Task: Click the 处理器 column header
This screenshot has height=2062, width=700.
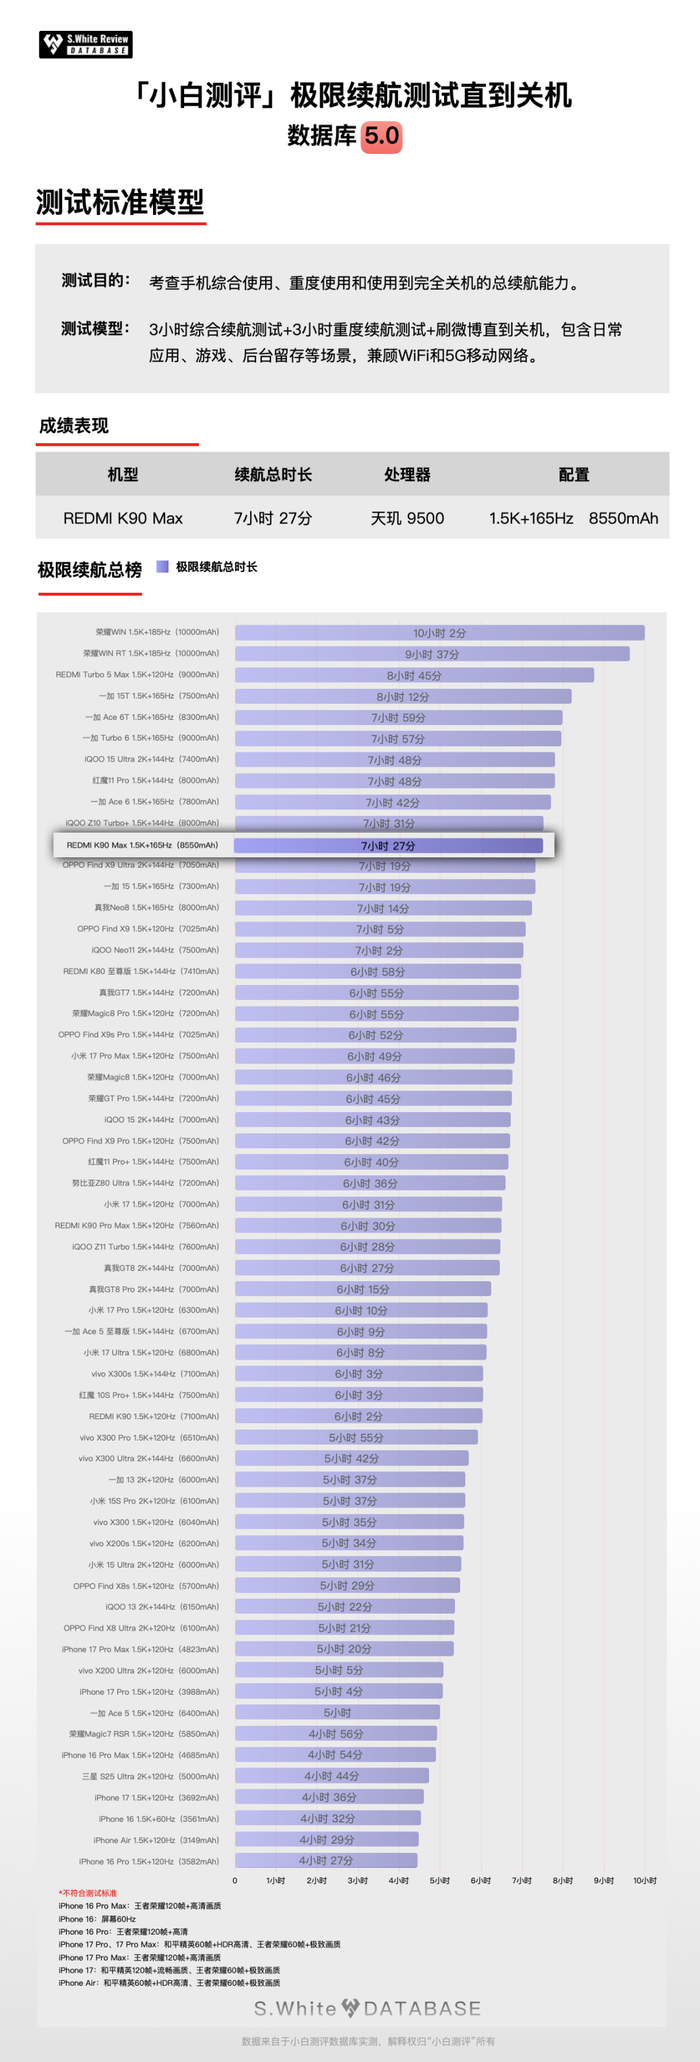Action: pos(407,474)
